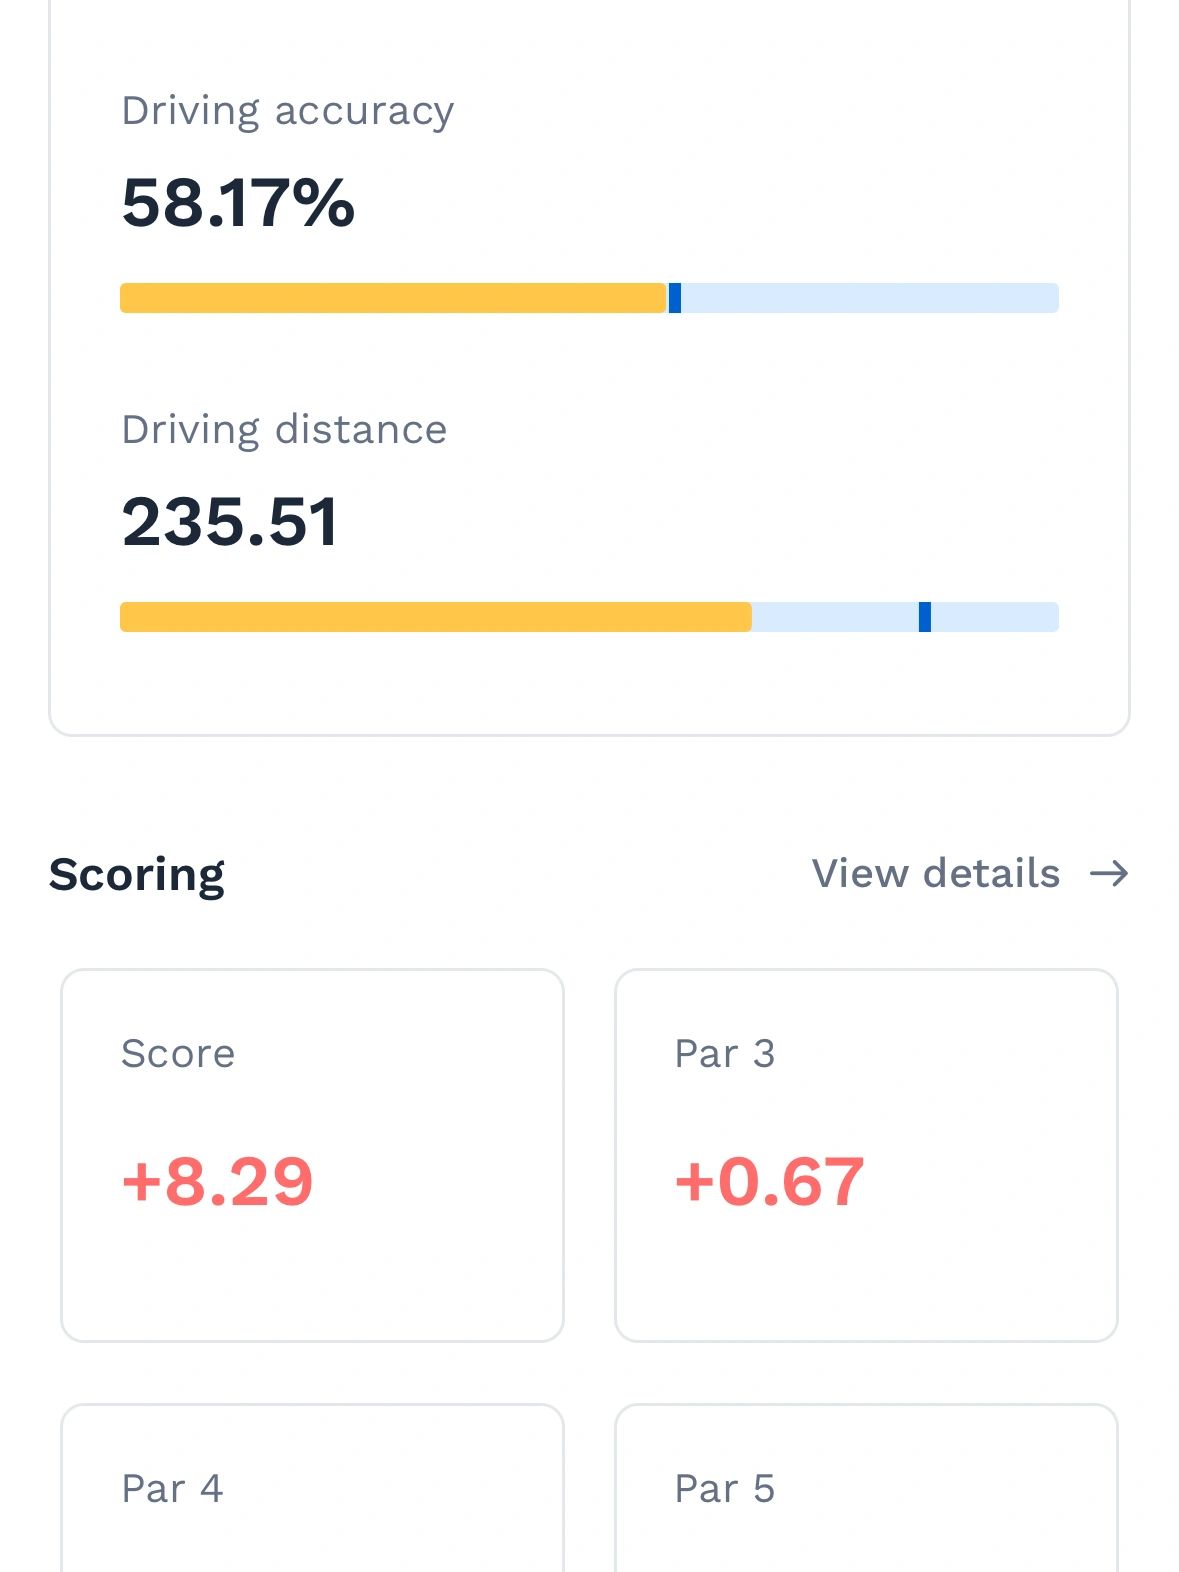Click the yellow Driving accuracy progress bar
Image resolution: width=1179 pixels, height=1572 pixels.
tap(392, 298)
